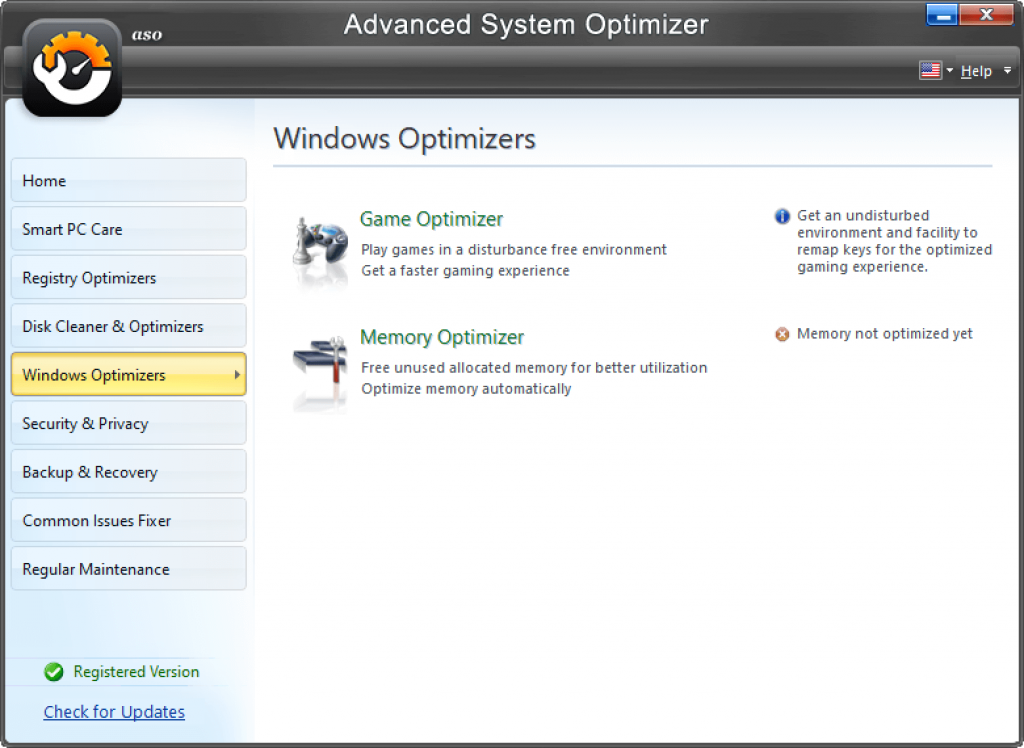This screenshot has height=748, width=1024.
Task: Click 'Free unused allocated memory for better utilization'
Action: 534,368
